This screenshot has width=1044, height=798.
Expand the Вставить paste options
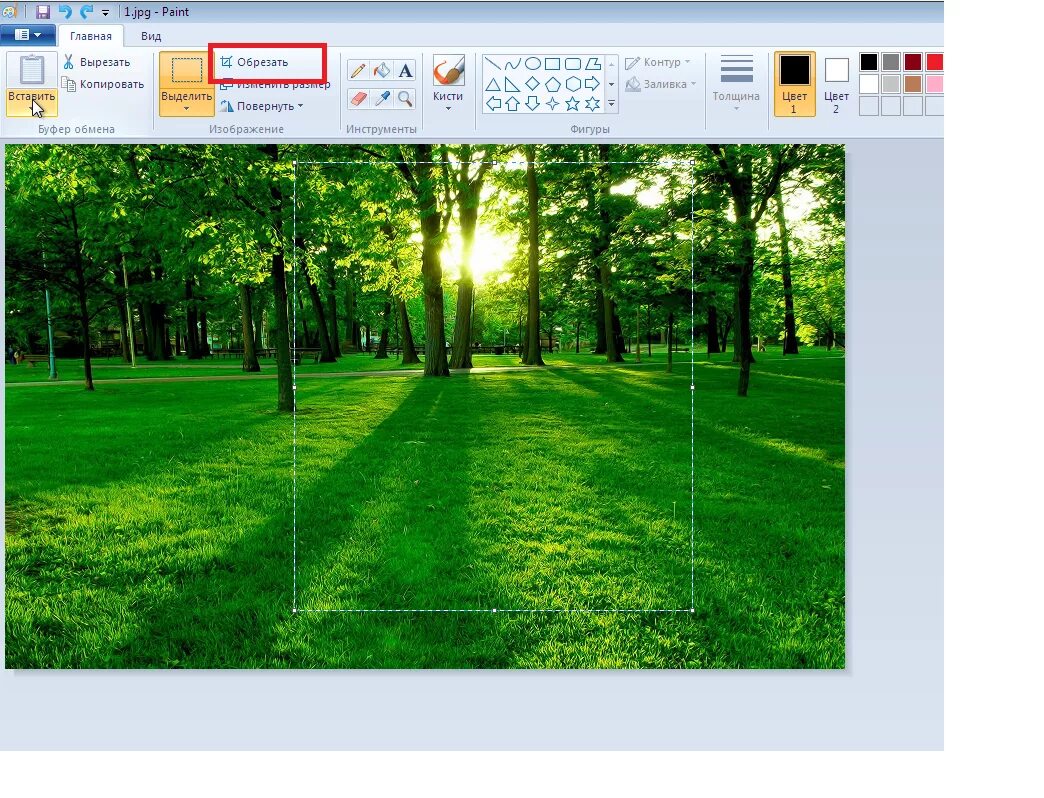click(x=31, y=102)
